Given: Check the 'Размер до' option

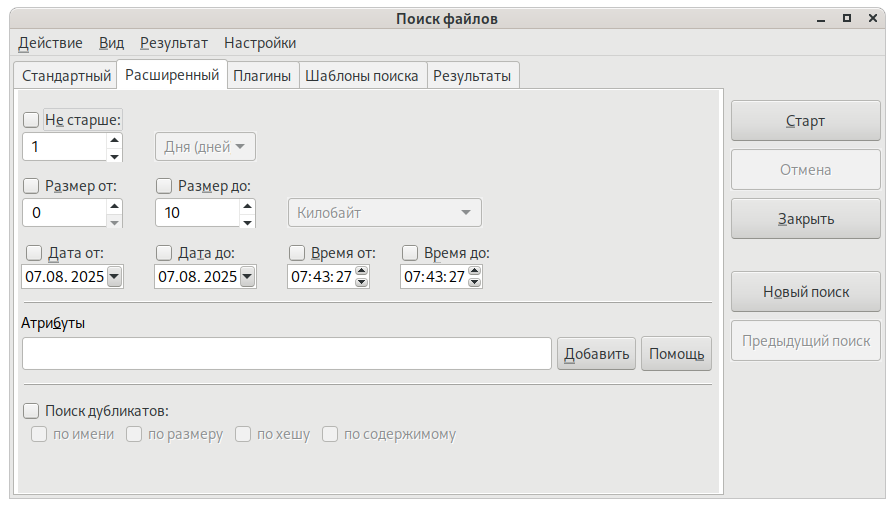Looking at the screenshot, I should tap(165, 185).
